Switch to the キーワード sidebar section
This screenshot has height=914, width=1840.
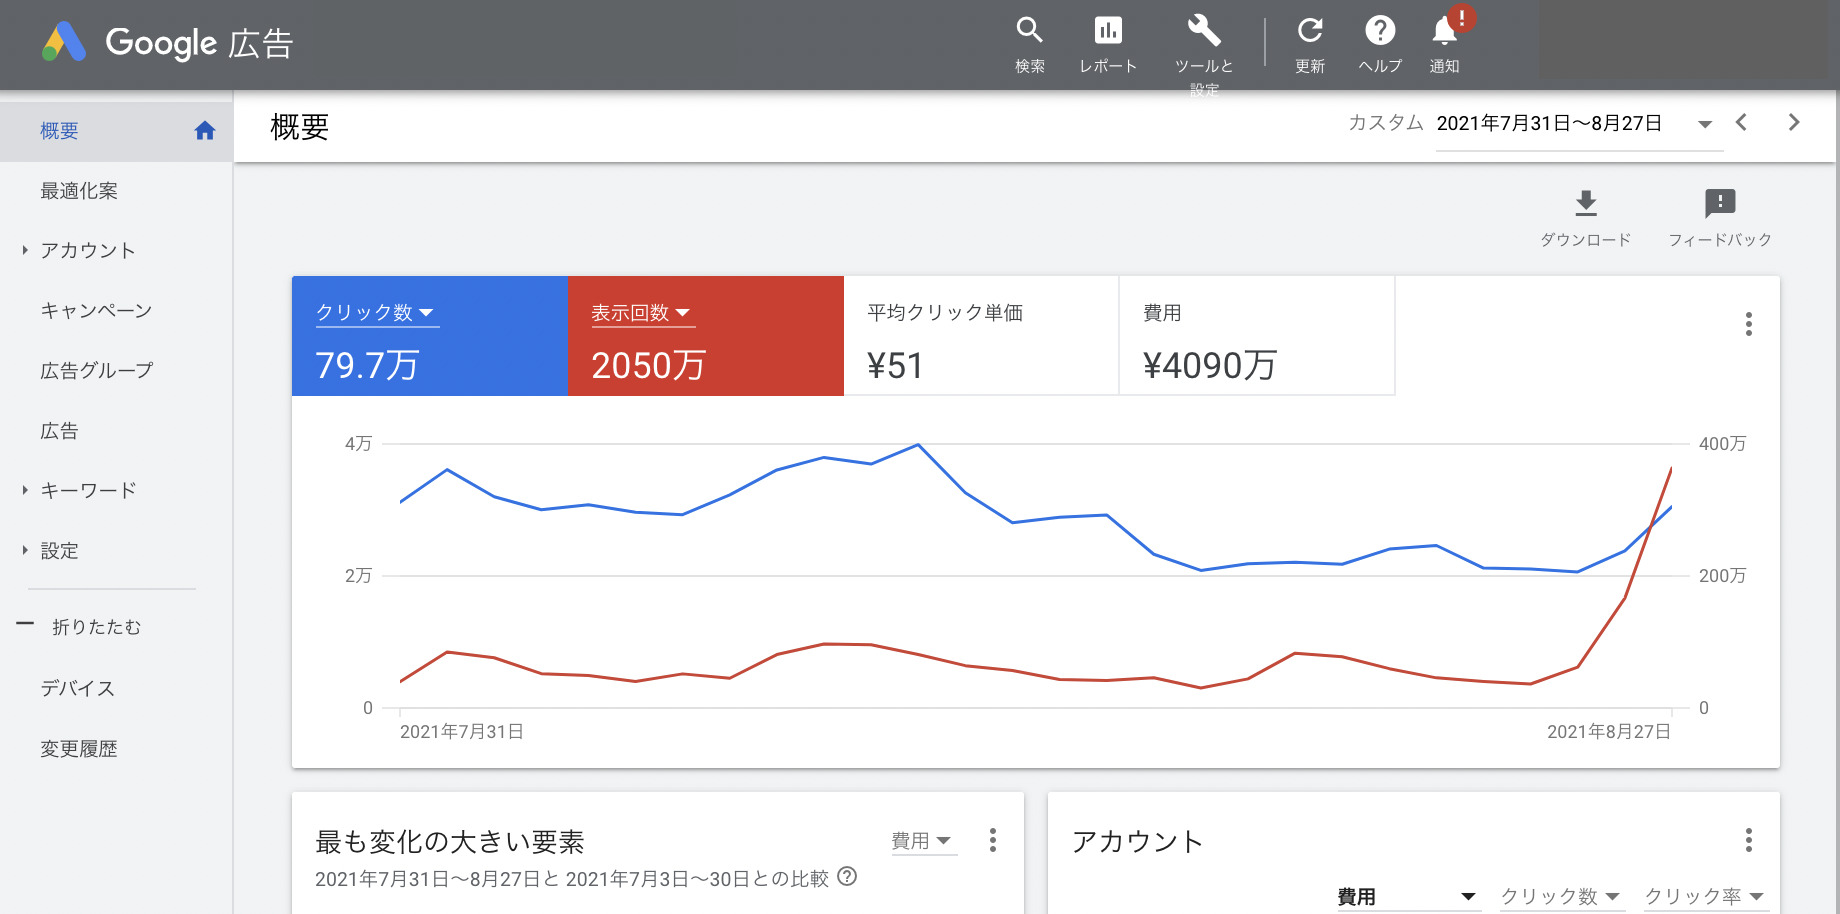point(88,490)
